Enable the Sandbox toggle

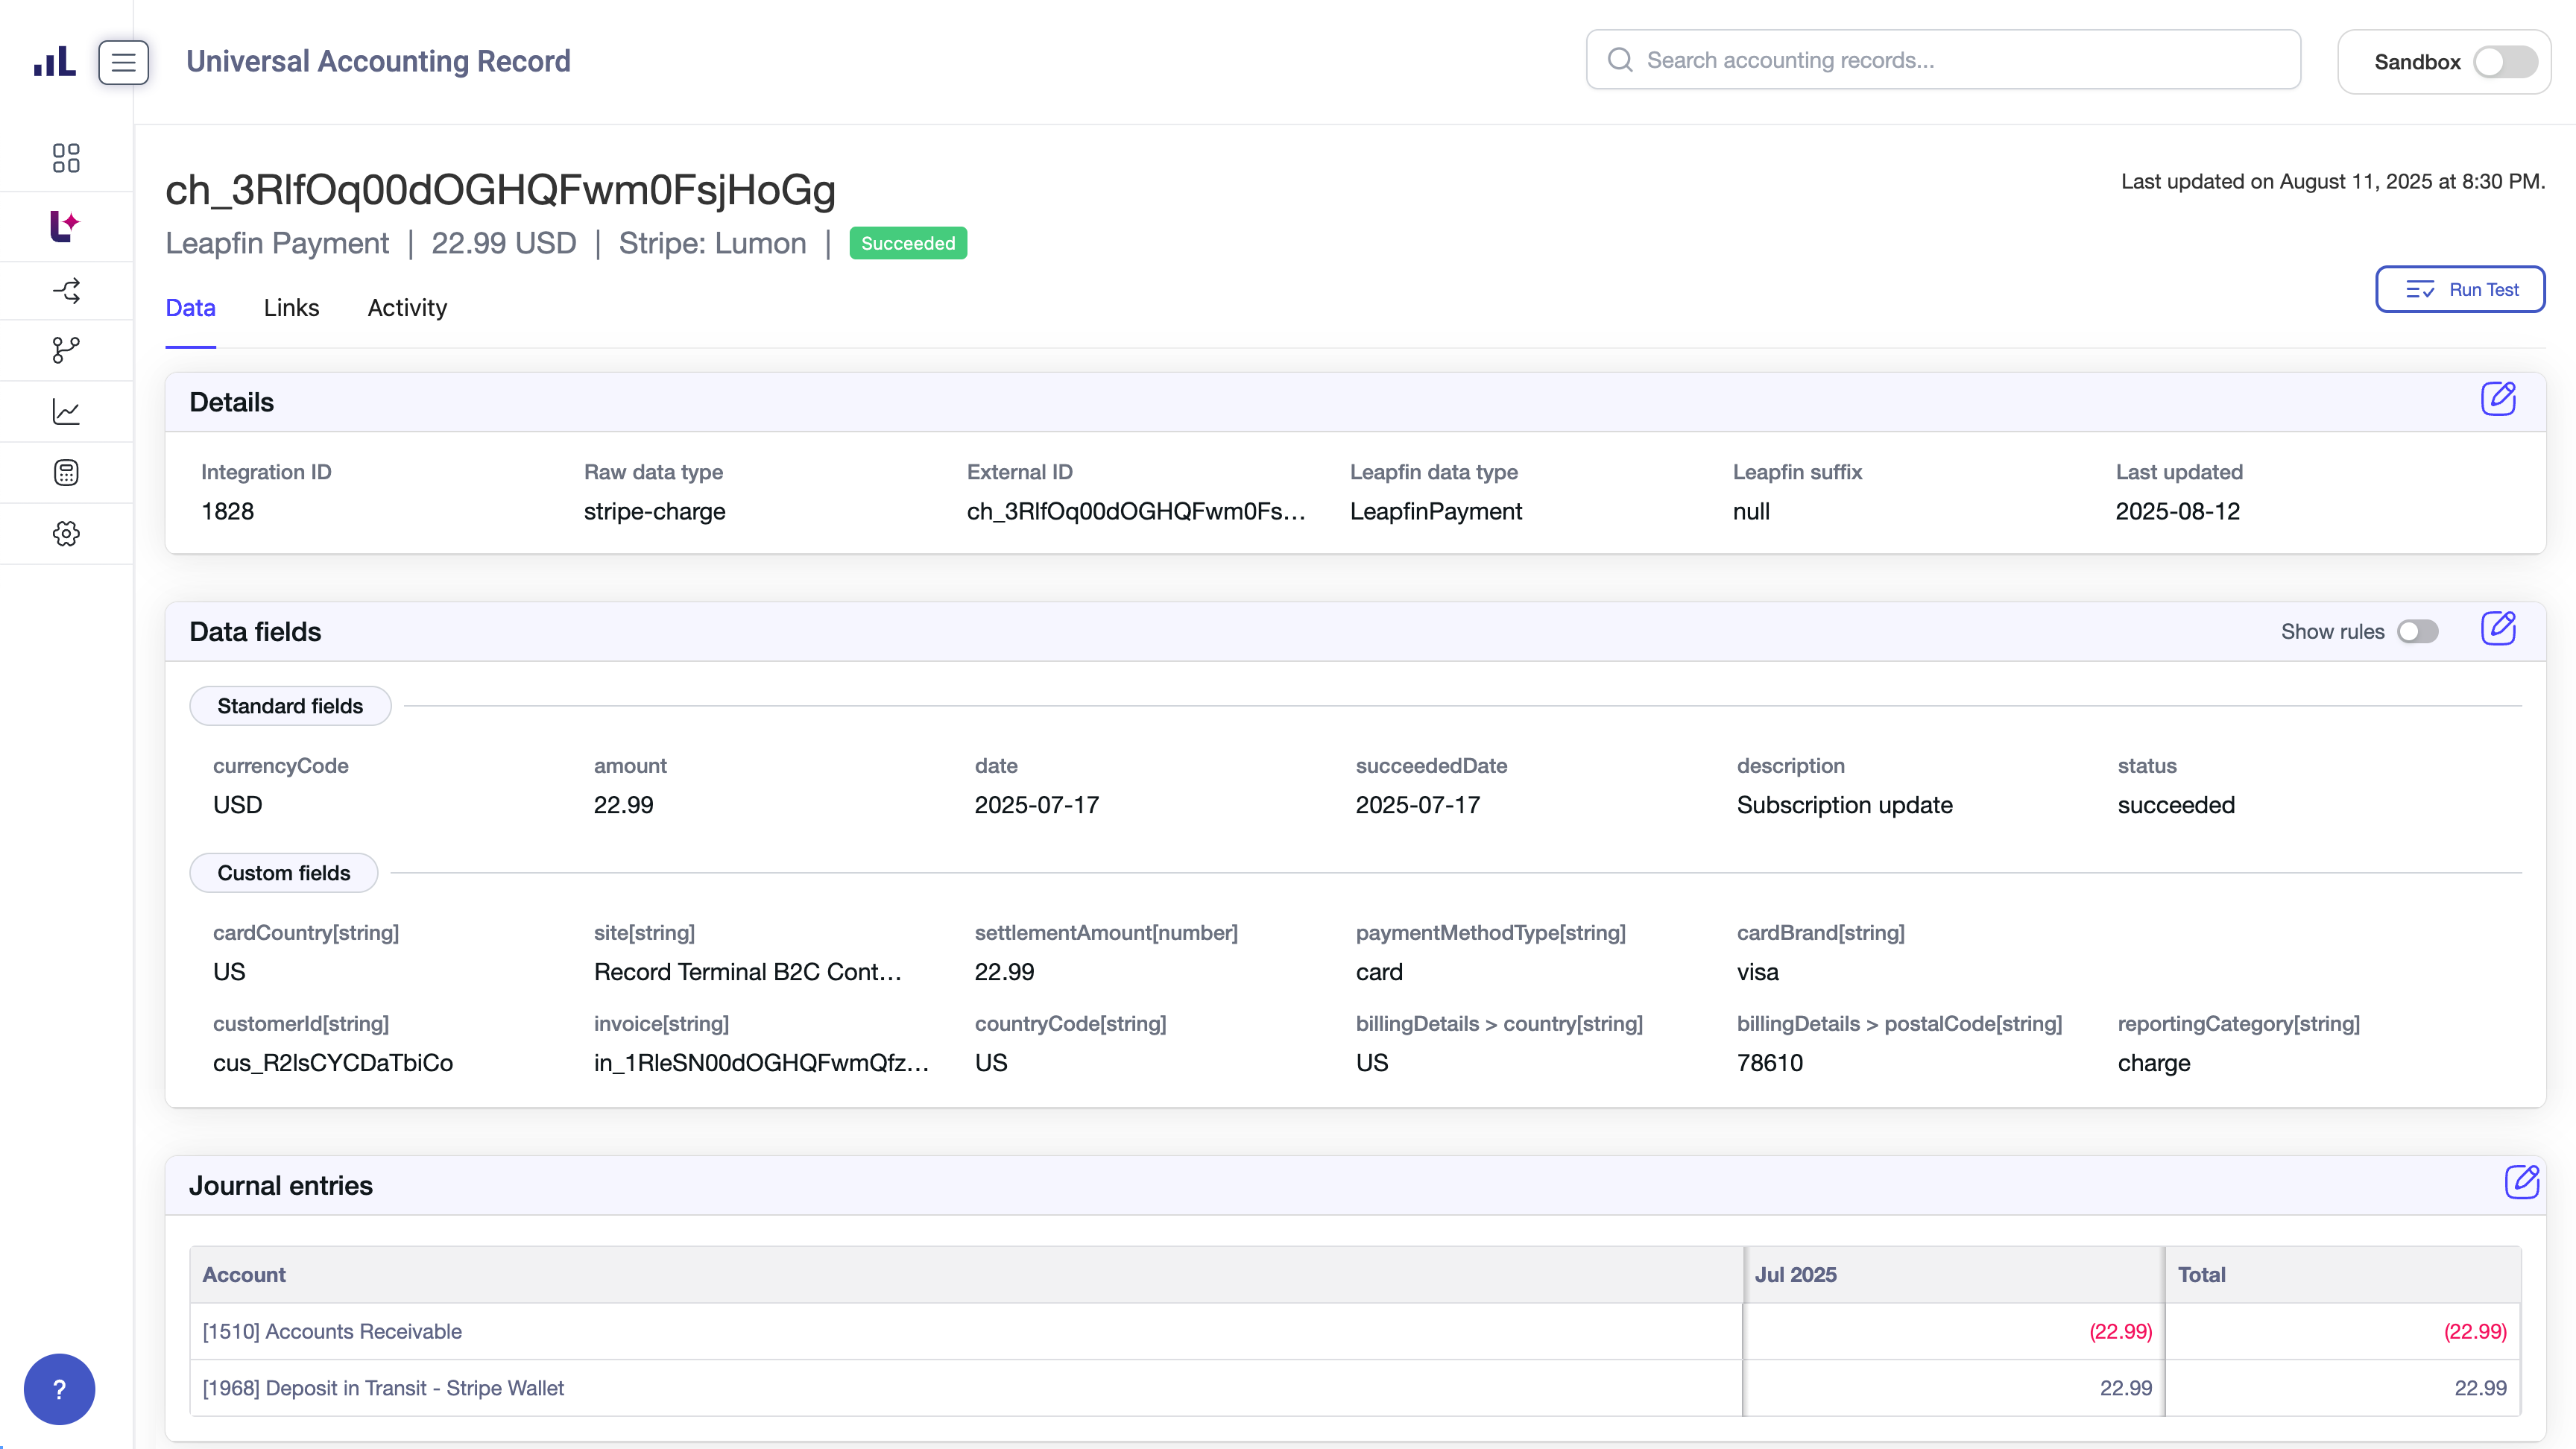(2505, 62)
